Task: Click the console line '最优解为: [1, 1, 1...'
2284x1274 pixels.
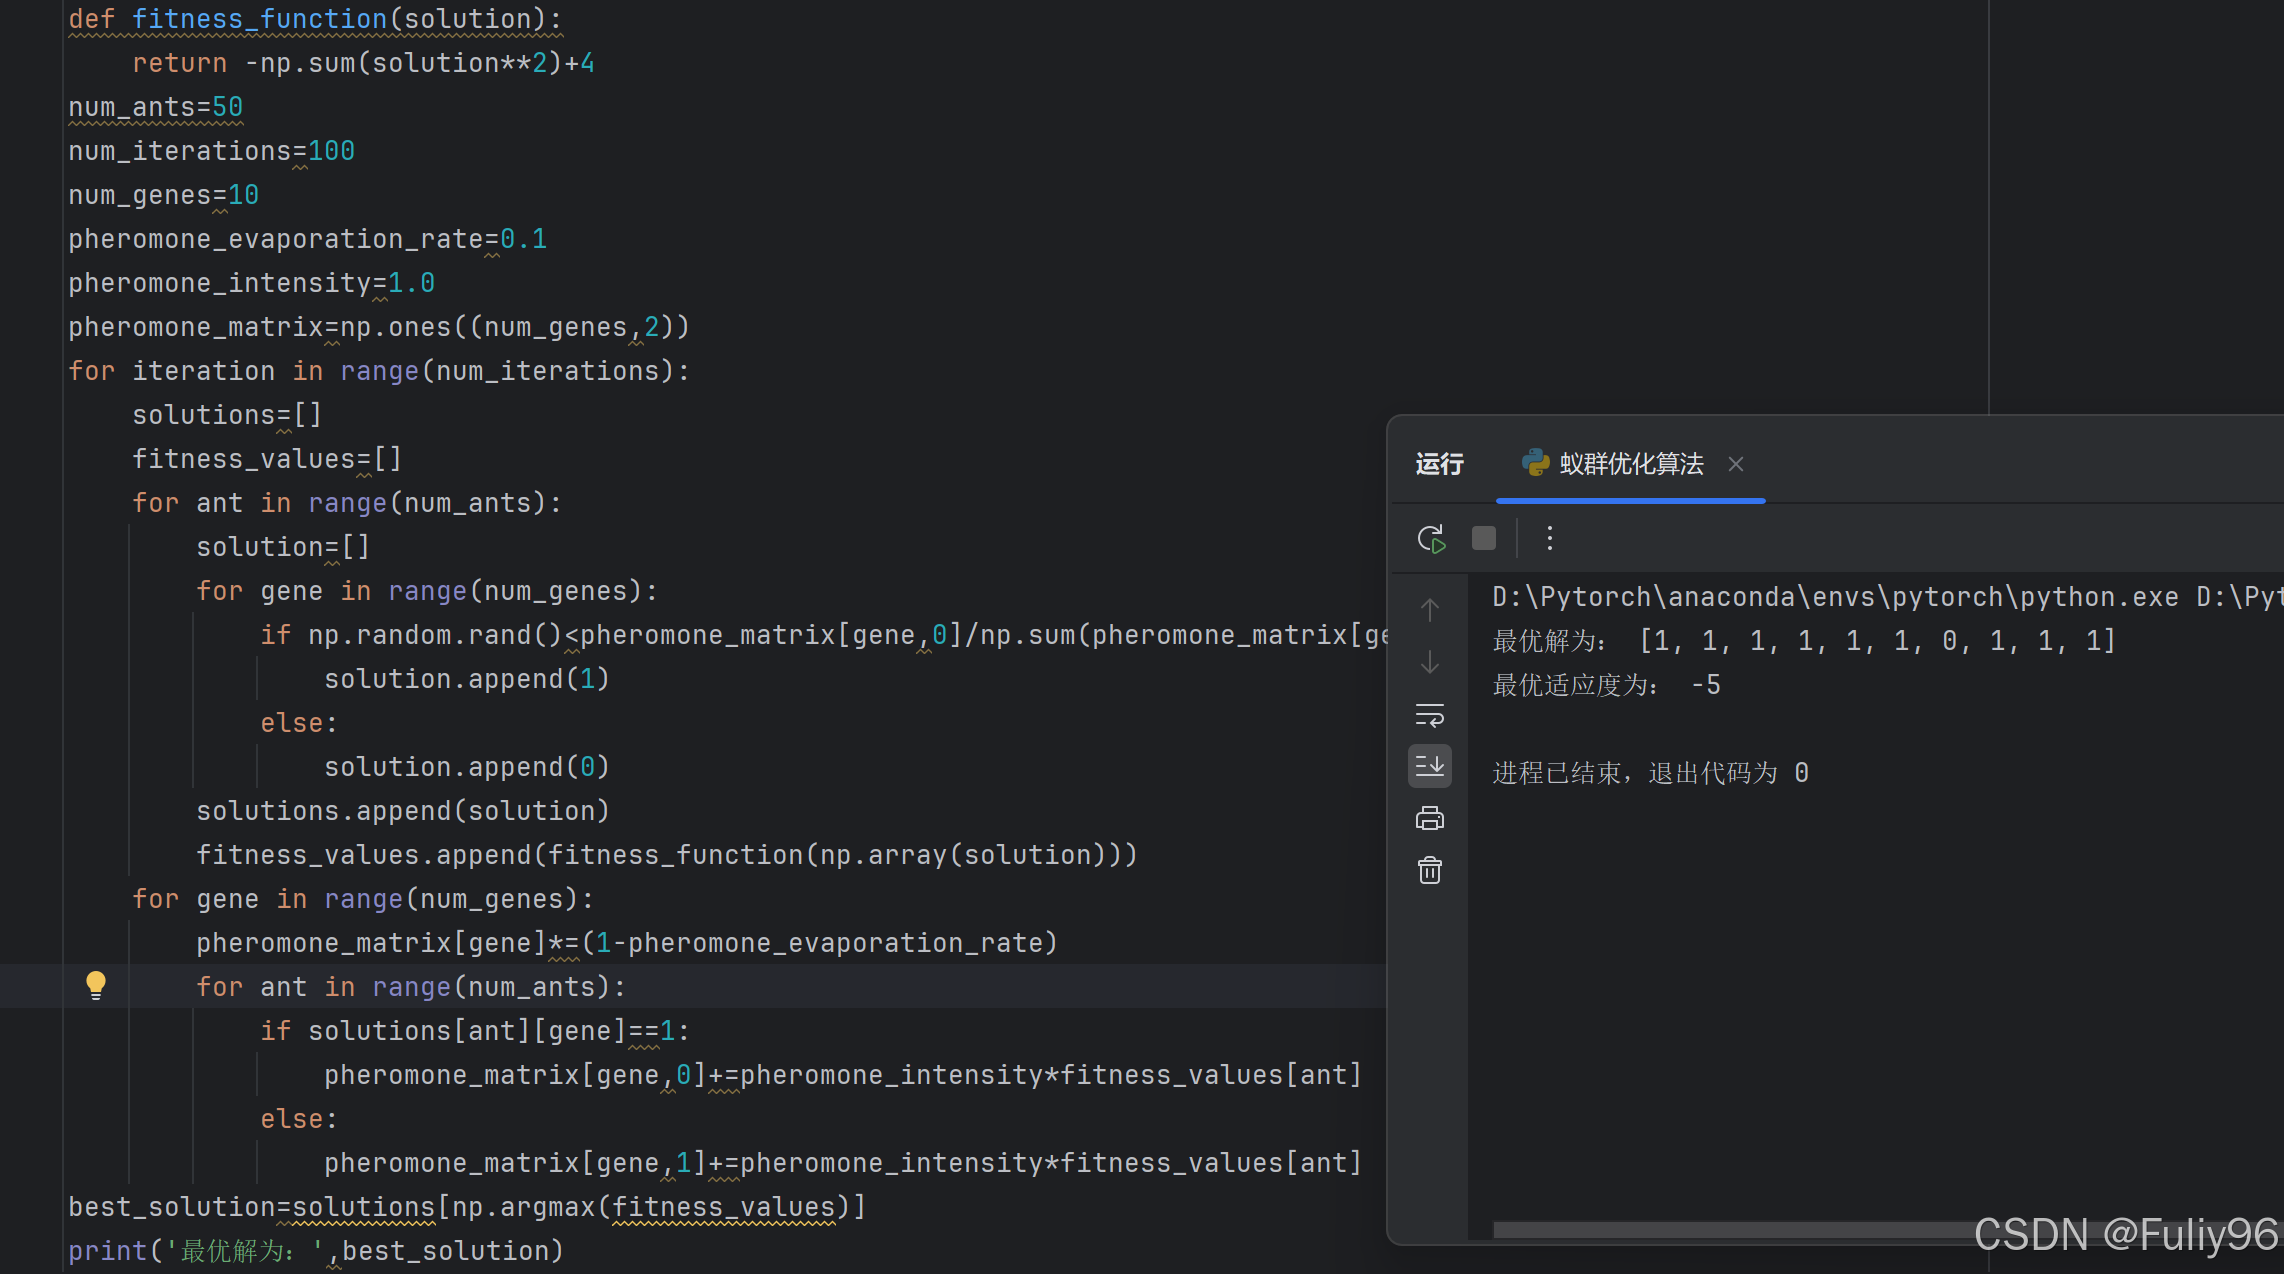Action: (x=1804, y=641)
